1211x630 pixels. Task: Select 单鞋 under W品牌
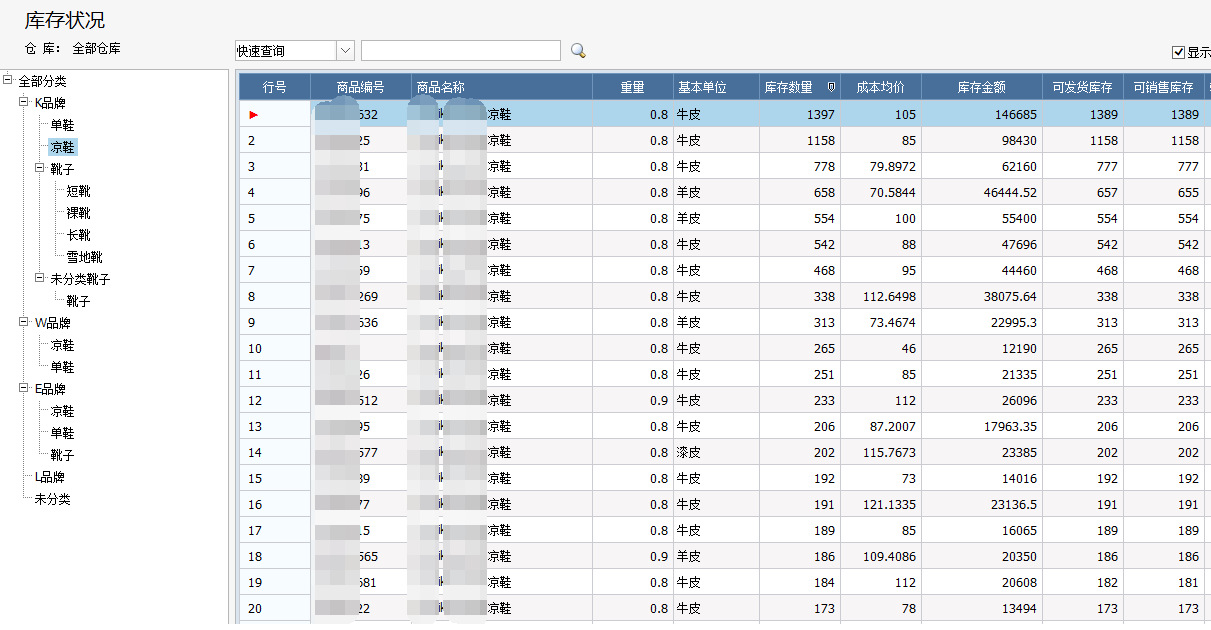62,367
